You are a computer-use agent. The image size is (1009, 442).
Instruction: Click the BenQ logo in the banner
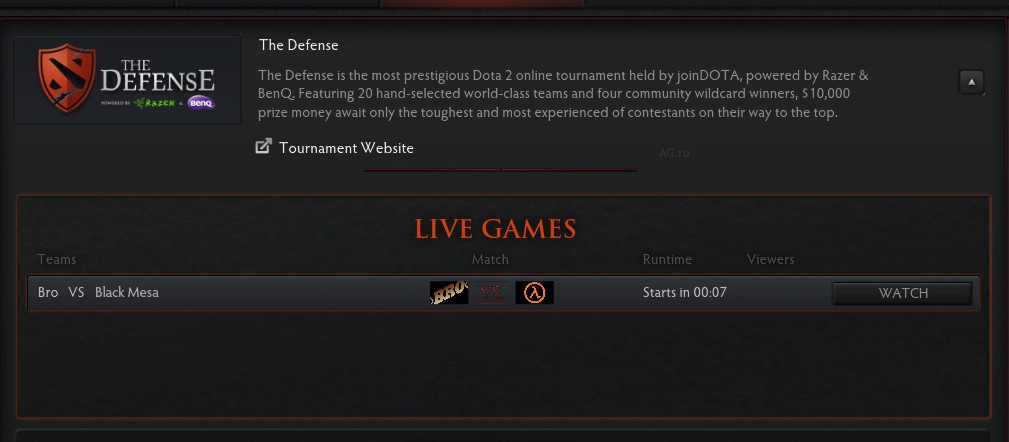pyautogui.click(x=201, y=103)
